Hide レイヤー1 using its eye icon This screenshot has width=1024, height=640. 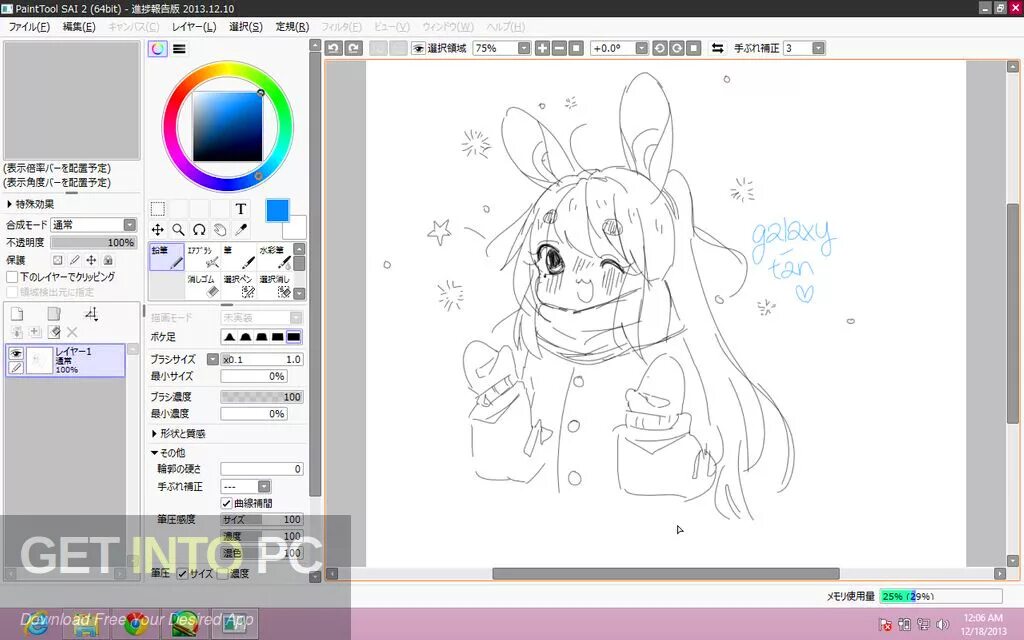coord(16,353)
